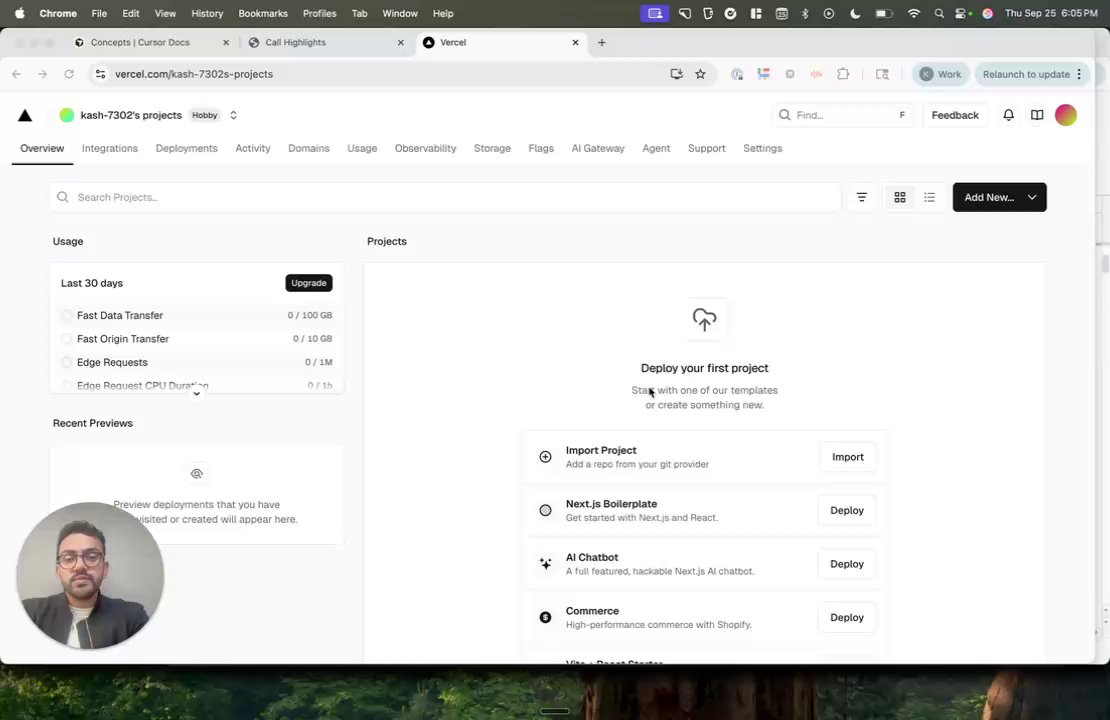
Task: Select the Edge Requests usage row
Action: click(197, 362)
